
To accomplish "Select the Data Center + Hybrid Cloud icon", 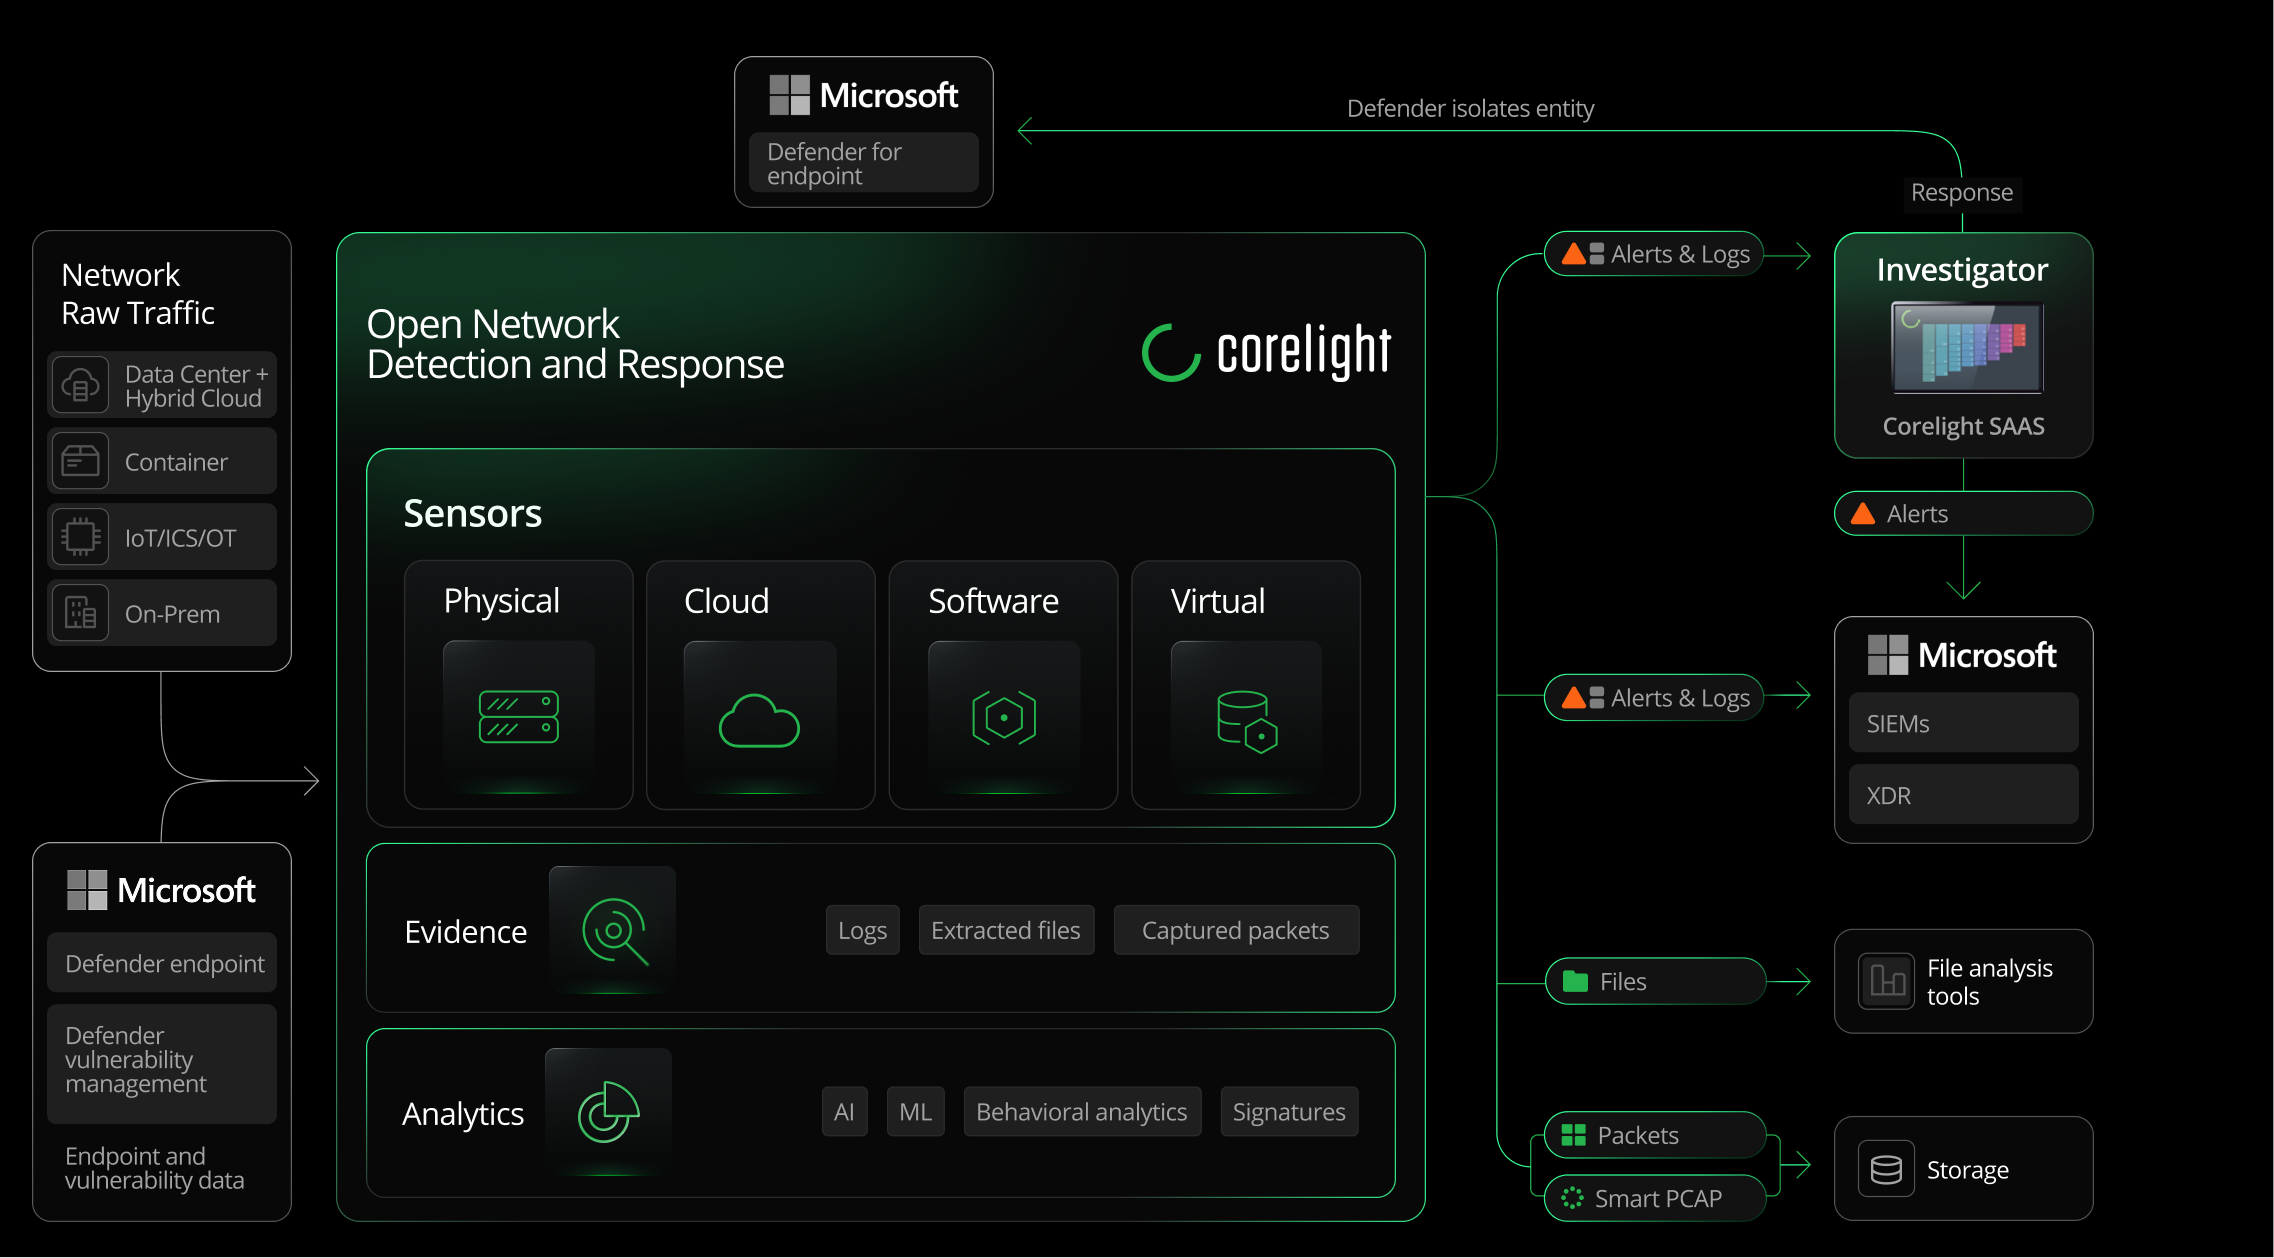I will (80, 385).
